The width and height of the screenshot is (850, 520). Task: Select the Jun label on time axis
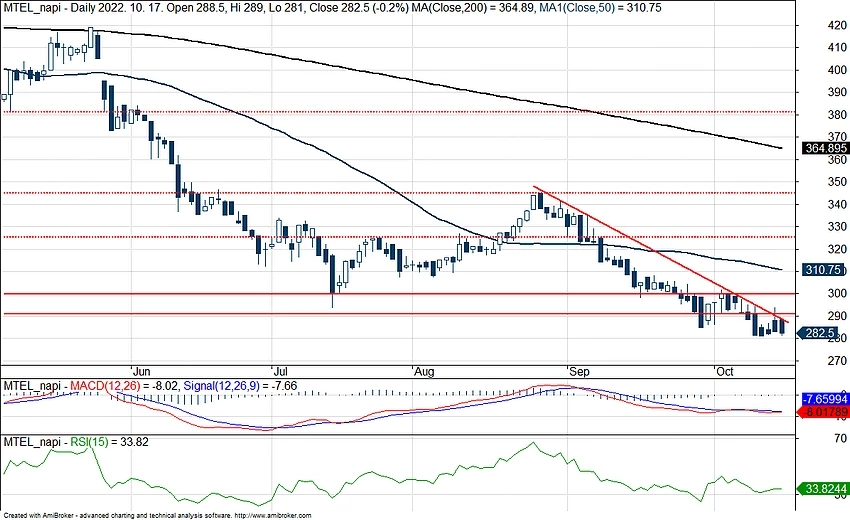point(141,371)
